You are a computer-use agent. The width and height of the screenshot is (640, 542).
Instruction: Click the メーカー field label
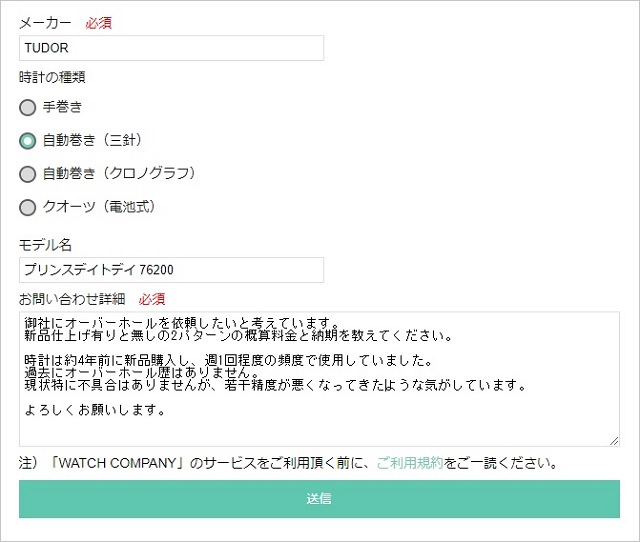pos(45,23)
